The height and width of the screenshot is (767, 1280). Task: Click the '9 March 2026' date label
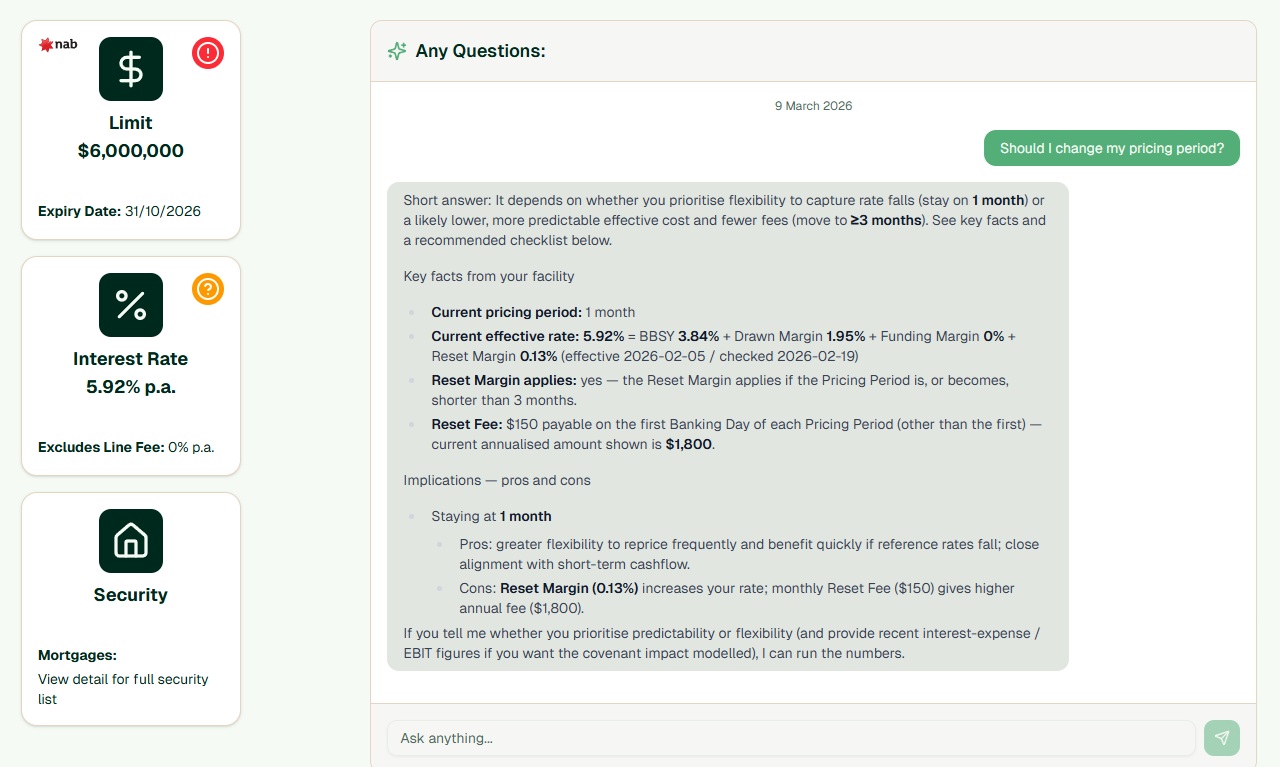(x=813, y=106)
